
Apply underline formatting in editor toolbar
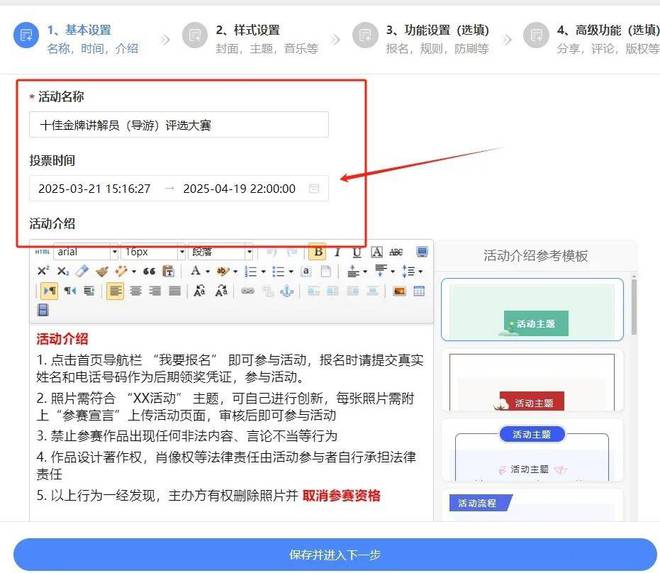pos(357,252)
